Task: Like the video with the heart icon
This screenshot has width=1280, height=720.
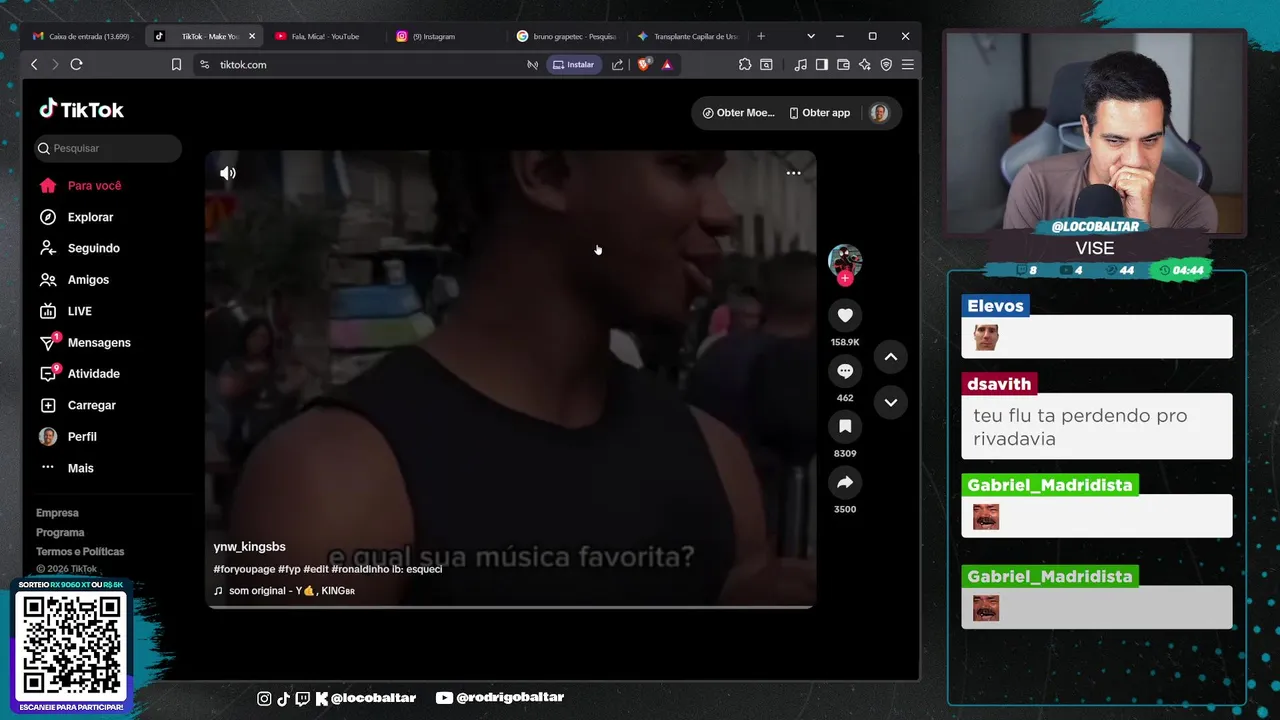Action: tap(845, 315)
